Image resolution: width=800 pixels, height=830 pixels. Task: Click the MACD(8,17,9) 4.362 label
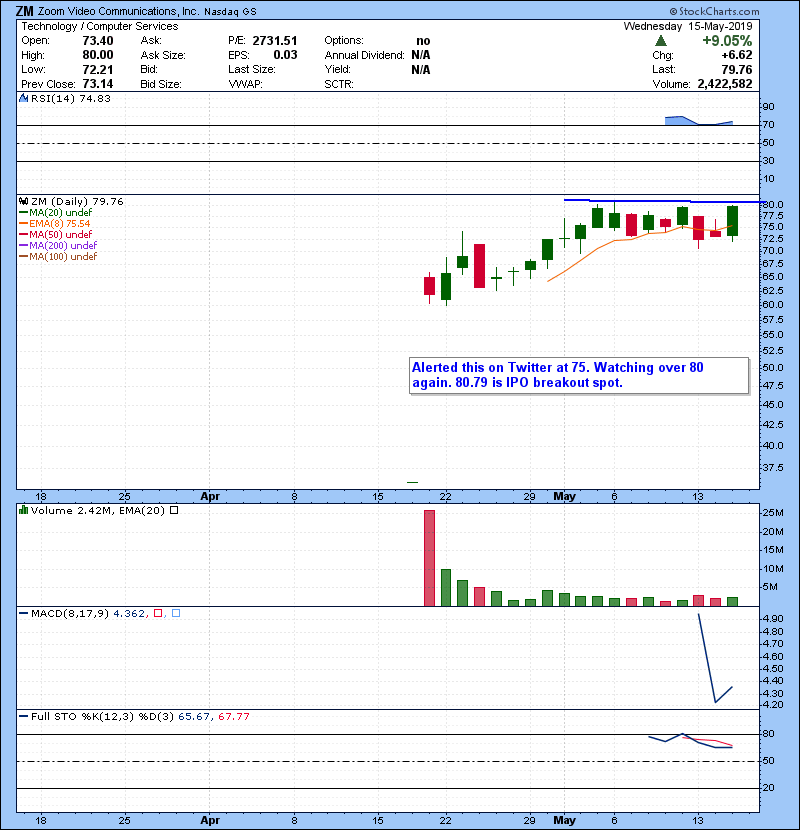(x=87, y=613)
